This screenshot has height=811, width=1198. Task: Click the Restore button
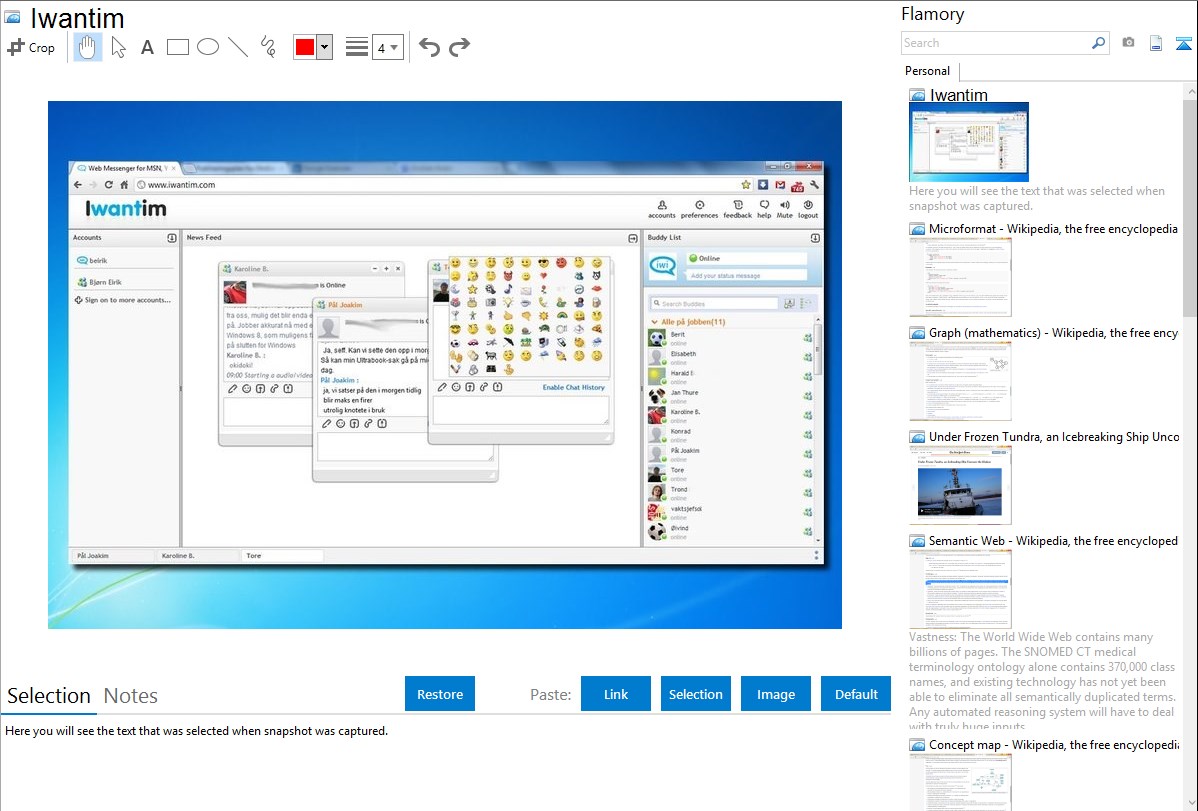440,694
